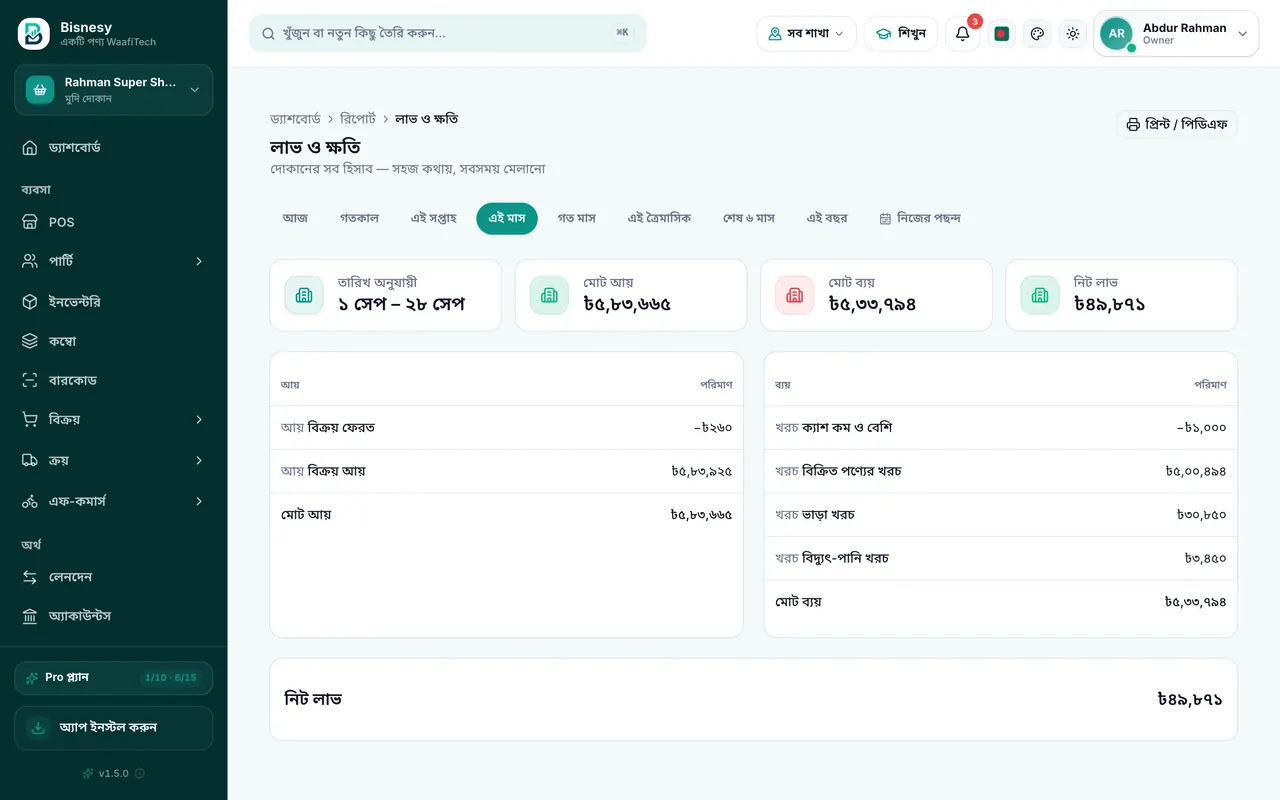
Task: Go to রিপোর্ট breadcrumb link
Action: [358, 119]
